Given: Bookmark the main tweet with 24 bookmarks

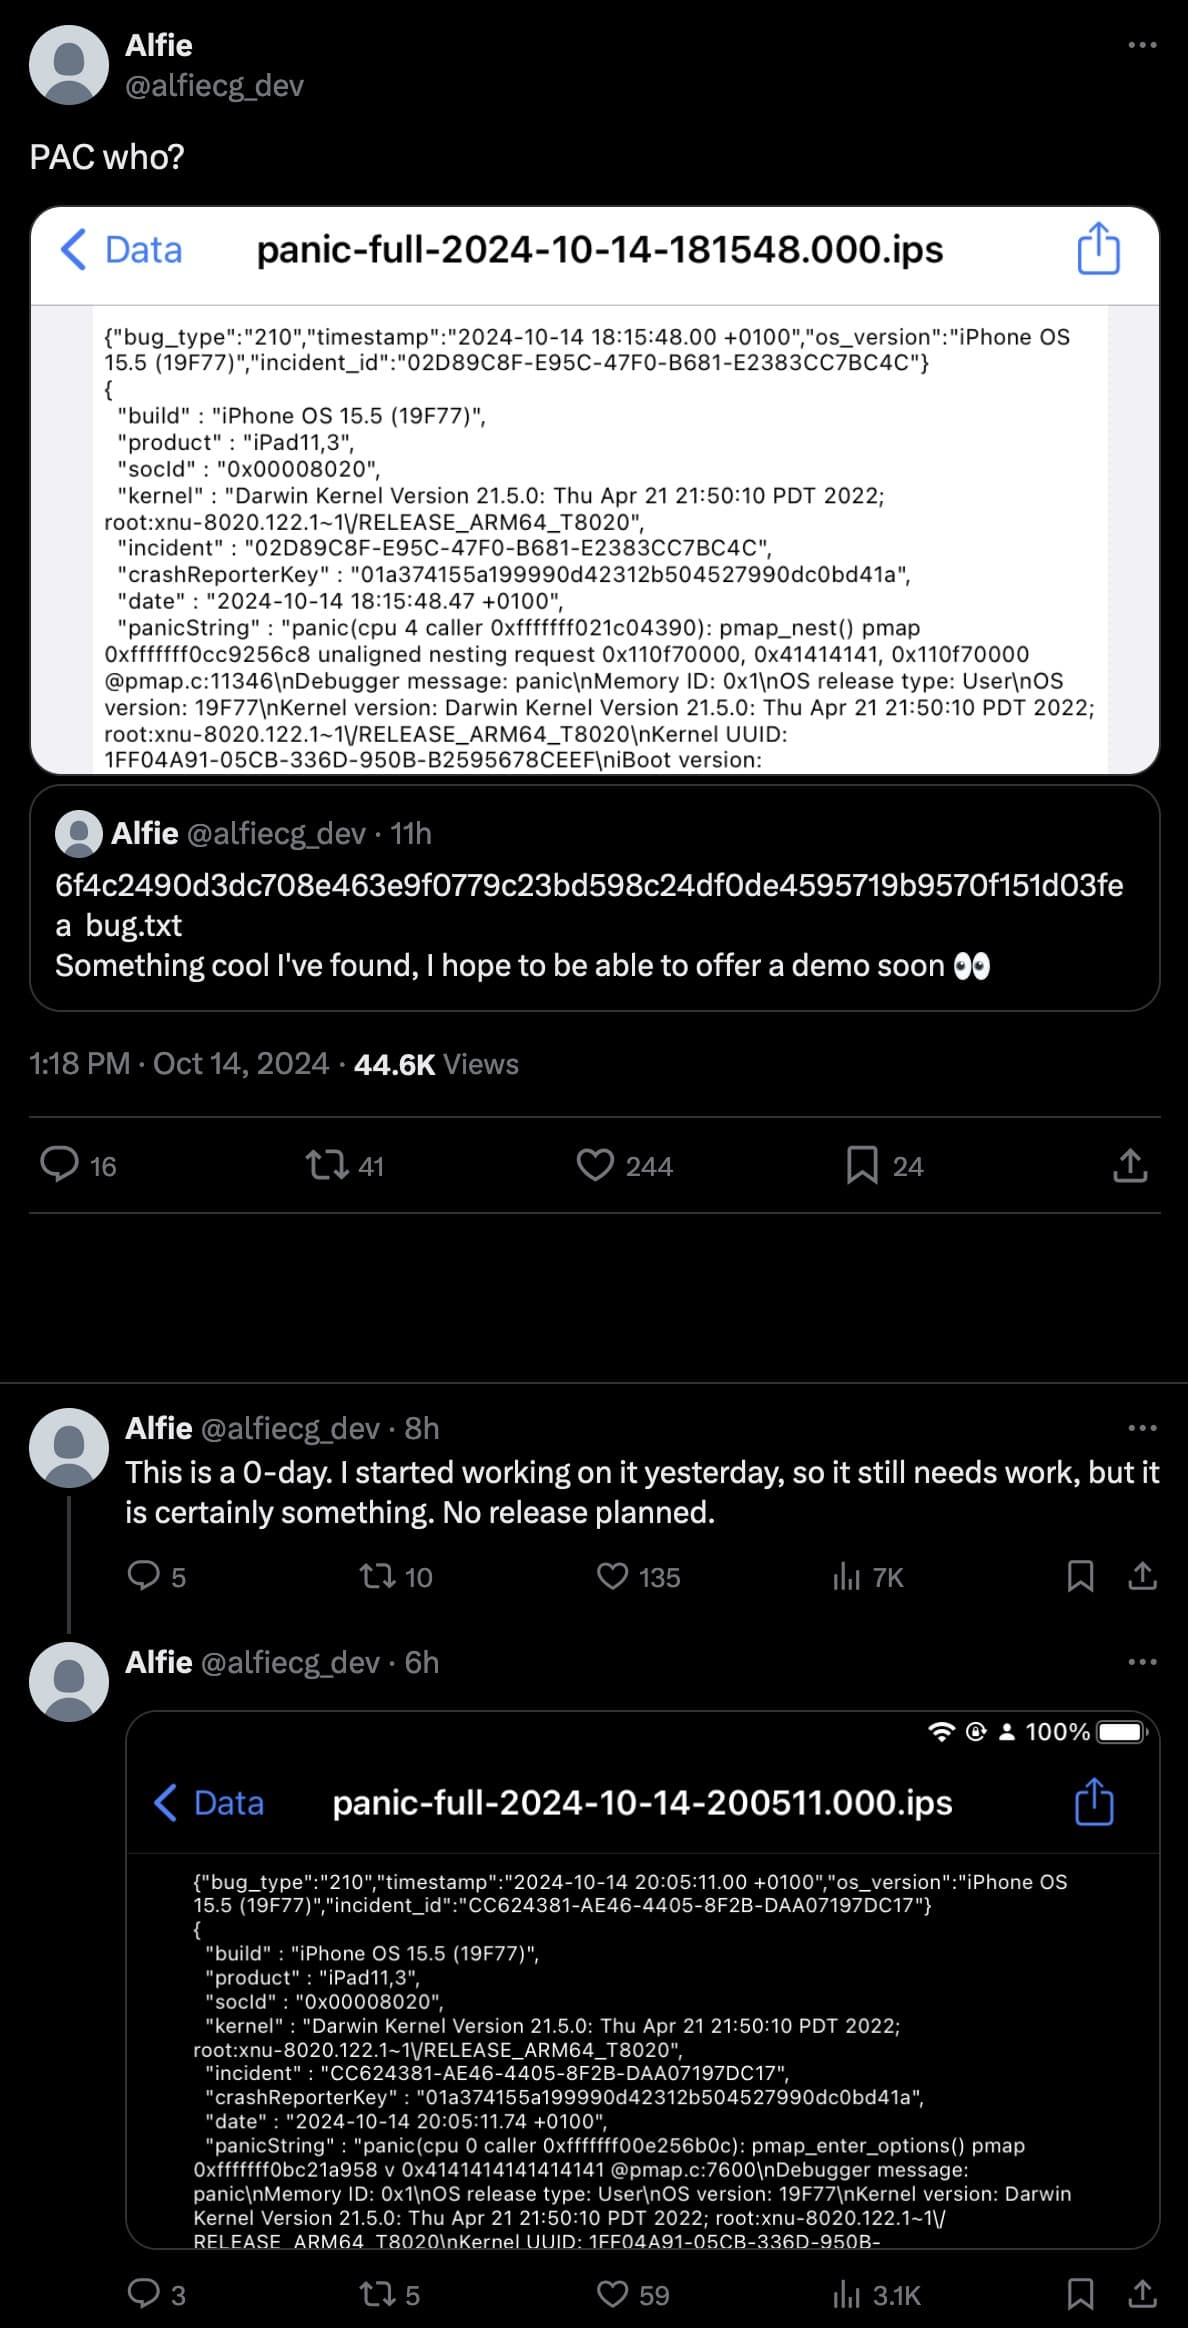Looking at the screenshot, I should coord(862,1165).
